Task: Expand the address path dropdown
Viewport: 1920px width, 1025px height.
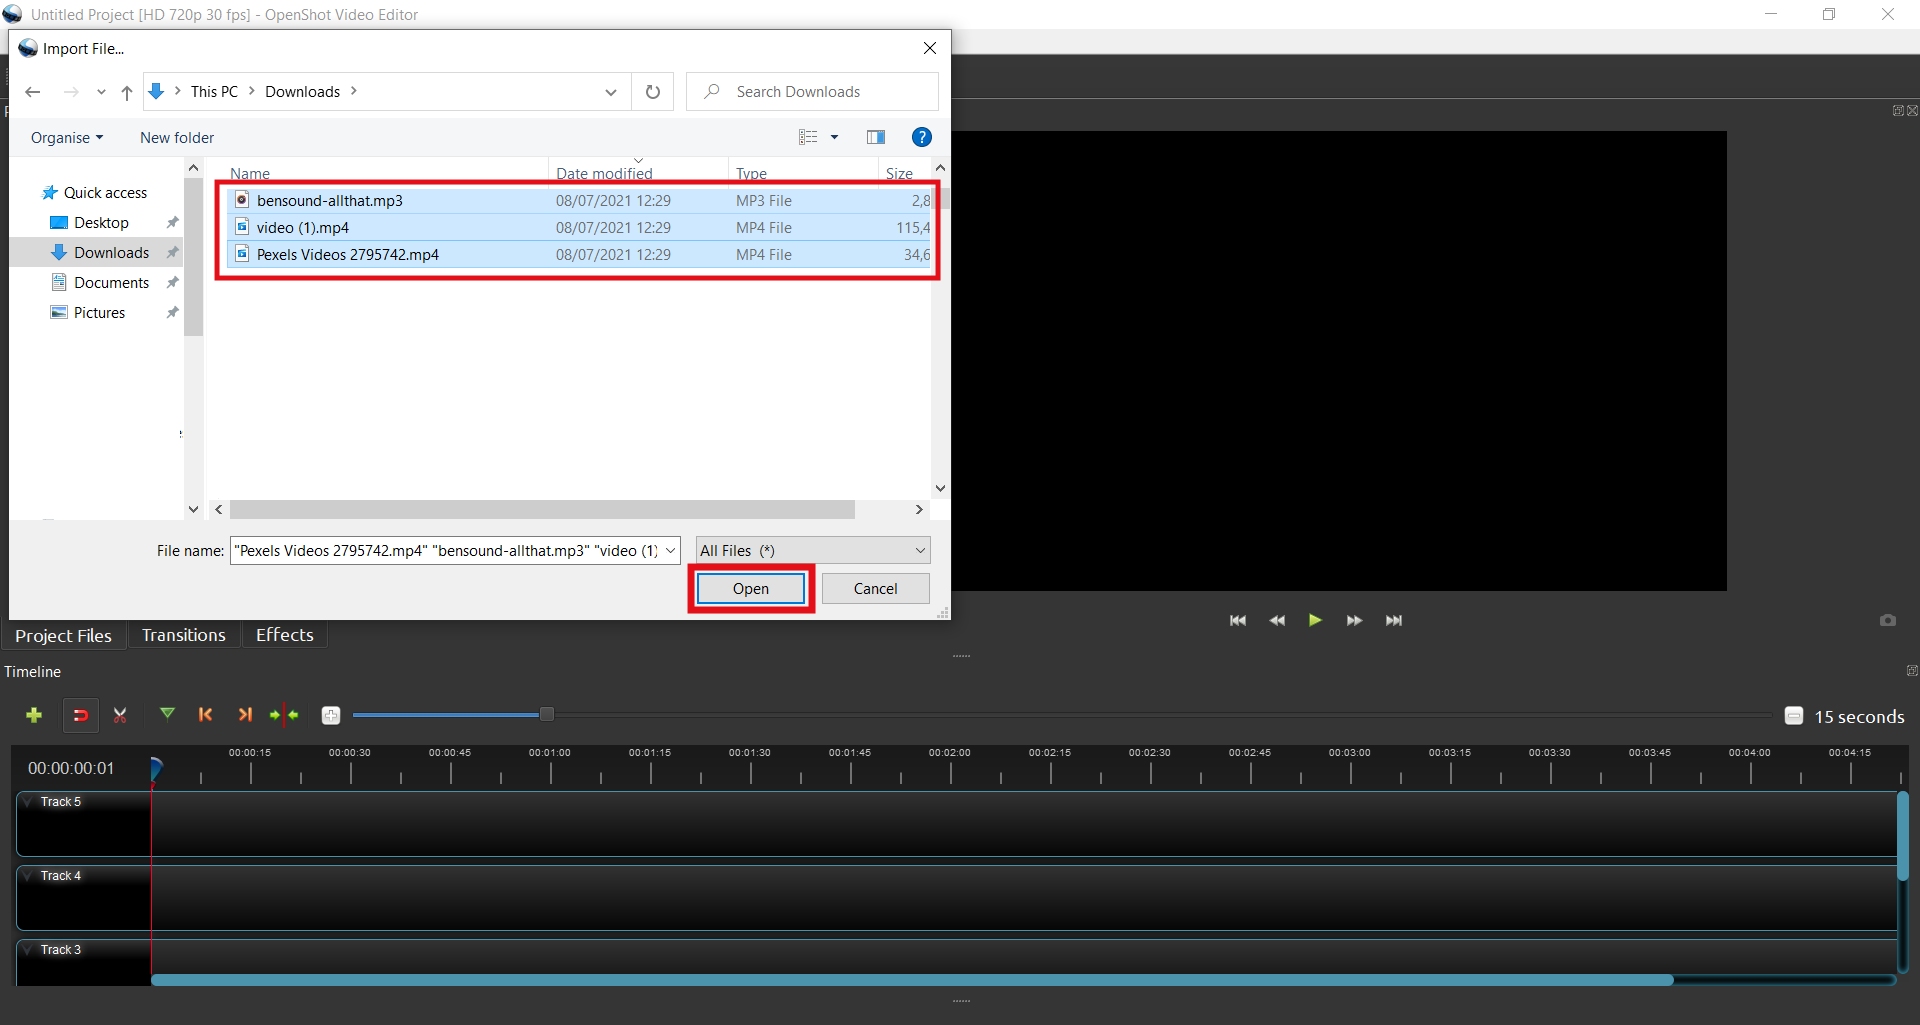Action: 611,92
